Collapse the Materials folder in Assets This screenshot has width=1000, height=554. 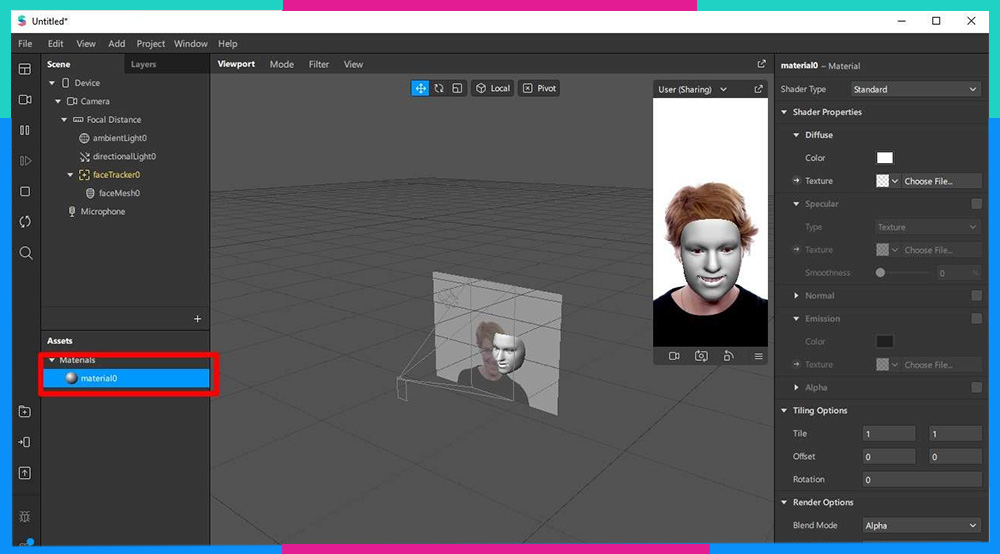(x=52, y=360)
